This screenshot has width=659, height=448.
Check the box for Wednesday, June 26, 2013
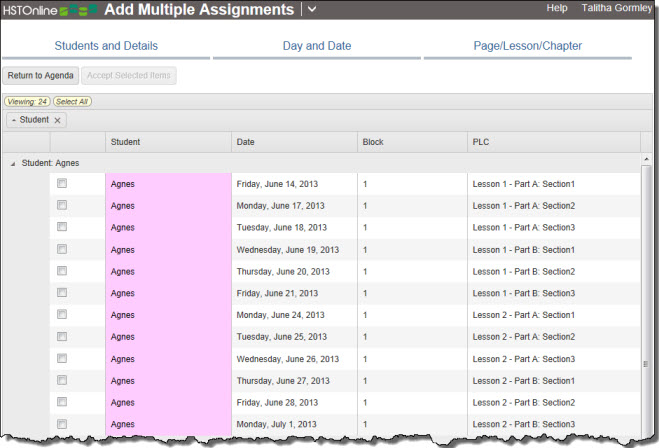[62, 358]
